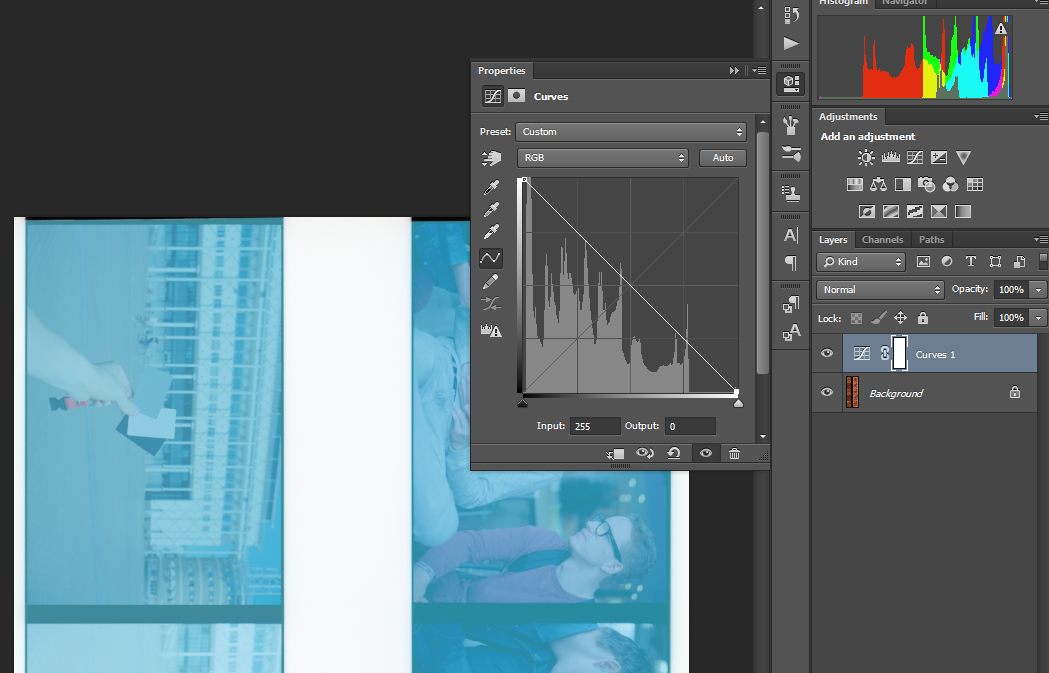Viewport: 1049px width, 673px height.
Task: Open the RGB channel dropdown
Action: pyautogui.click(x=603, y=158)
